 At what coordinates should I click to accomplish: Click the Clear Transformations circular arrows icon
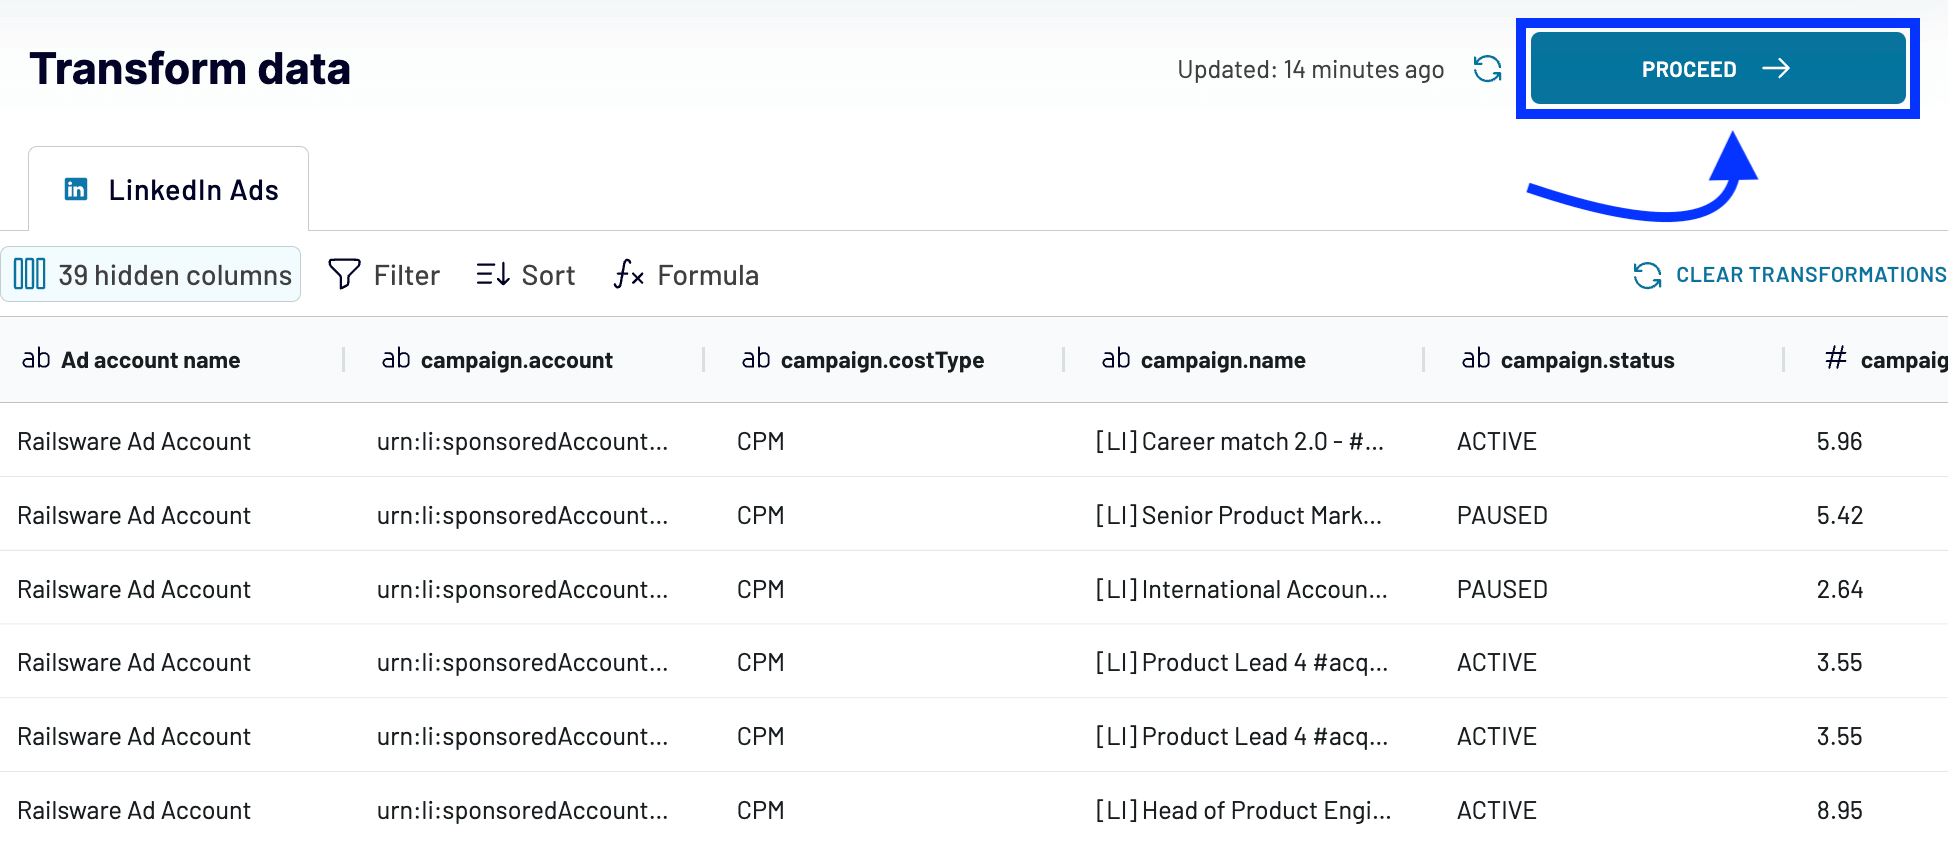1647,275
